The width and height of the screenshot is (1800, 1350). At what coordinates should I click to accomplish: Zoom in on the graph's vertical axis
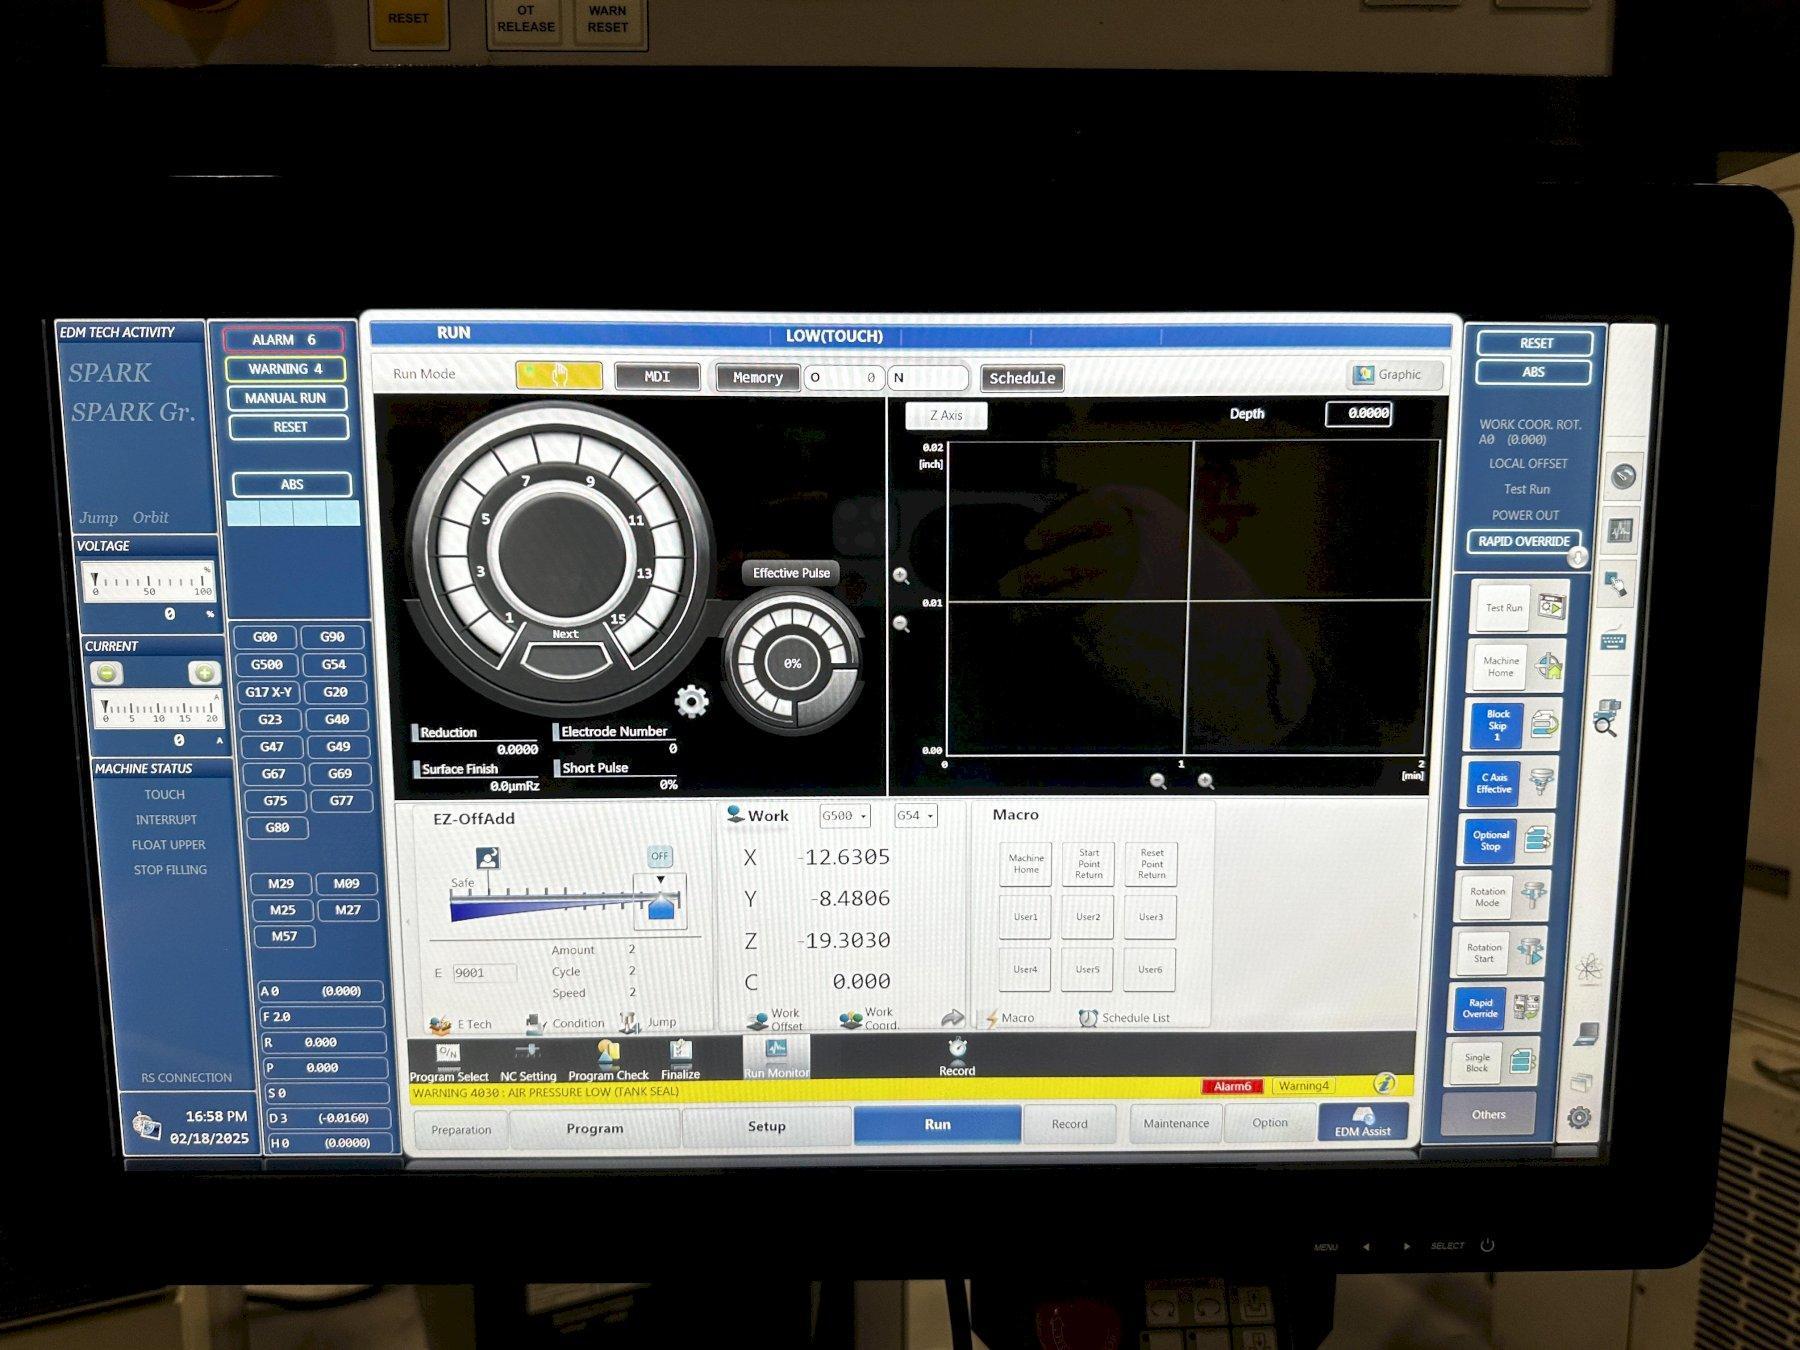[901, 576]
